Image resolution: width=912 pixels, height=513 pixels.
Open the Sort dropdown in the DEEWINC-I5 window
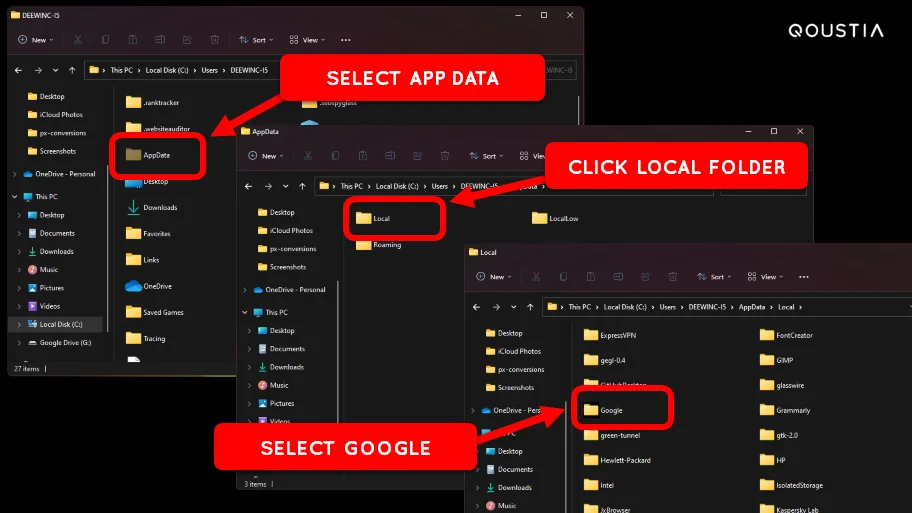[256, 40]
